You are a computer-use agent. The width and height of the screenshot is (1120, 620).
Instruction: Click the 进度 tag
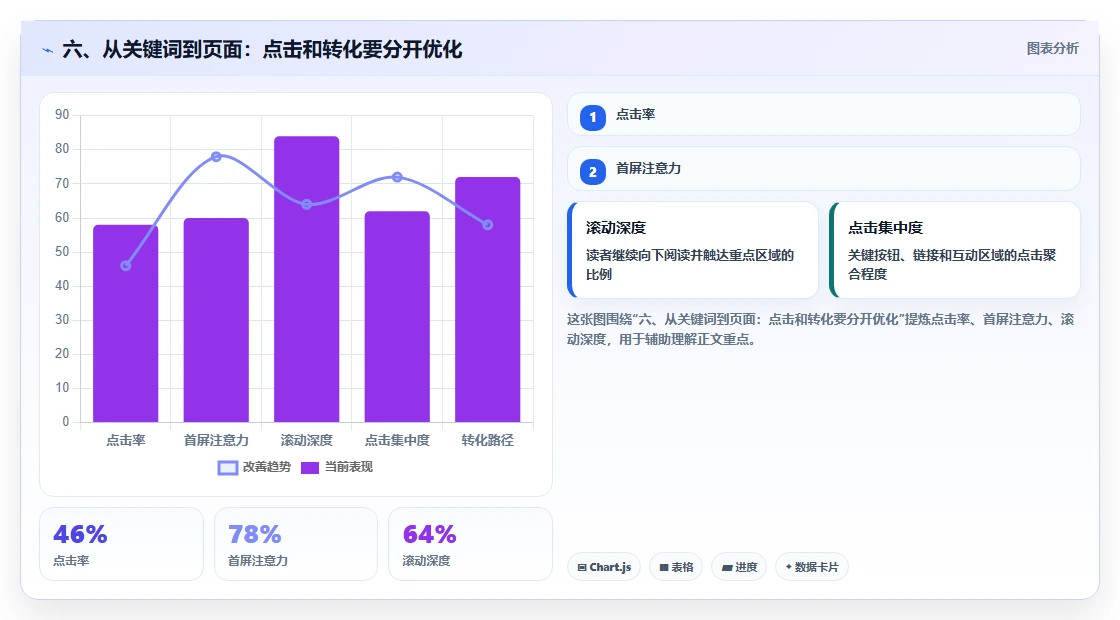click(x=739, y=567)
